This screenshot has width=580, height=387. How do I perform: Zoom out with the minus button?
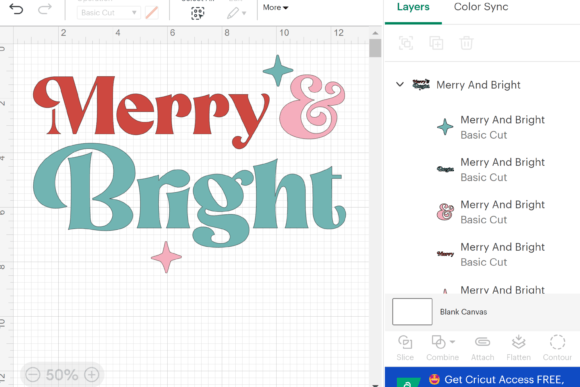(x=33, y=375)
